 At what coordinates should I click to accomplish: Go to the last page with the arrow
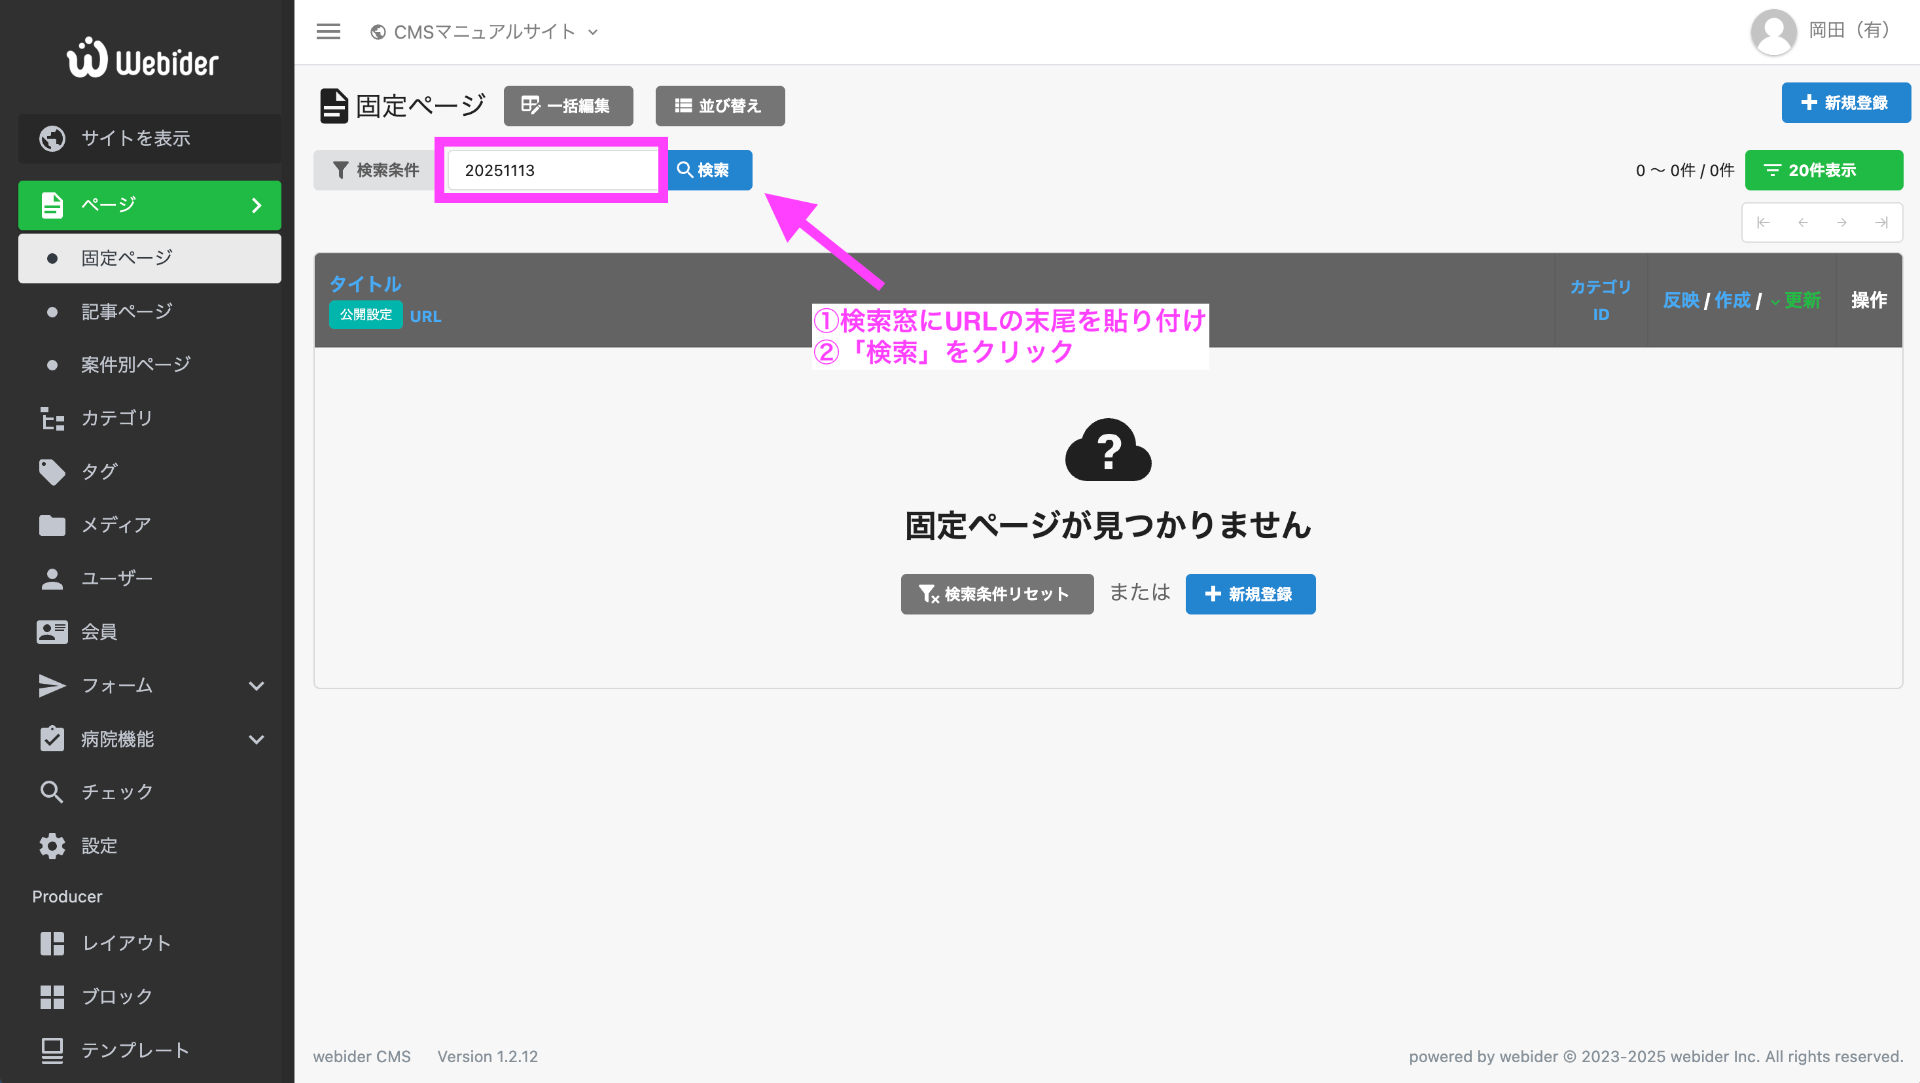1881,223
